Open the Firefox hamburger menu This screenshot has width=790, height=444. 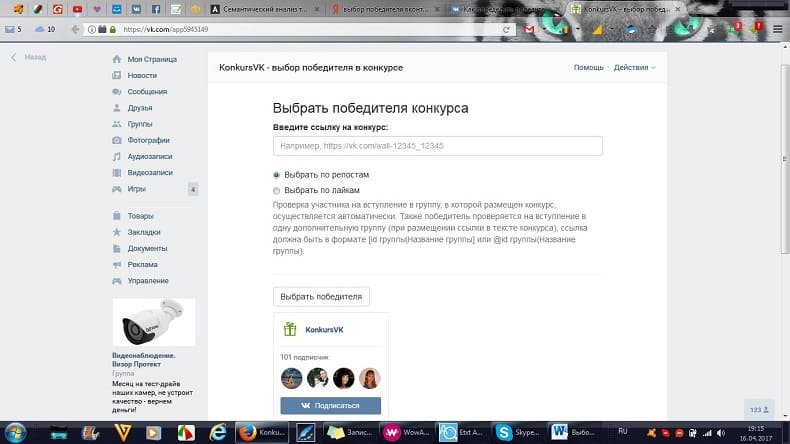pyautogui.click(x=775, y=29)
